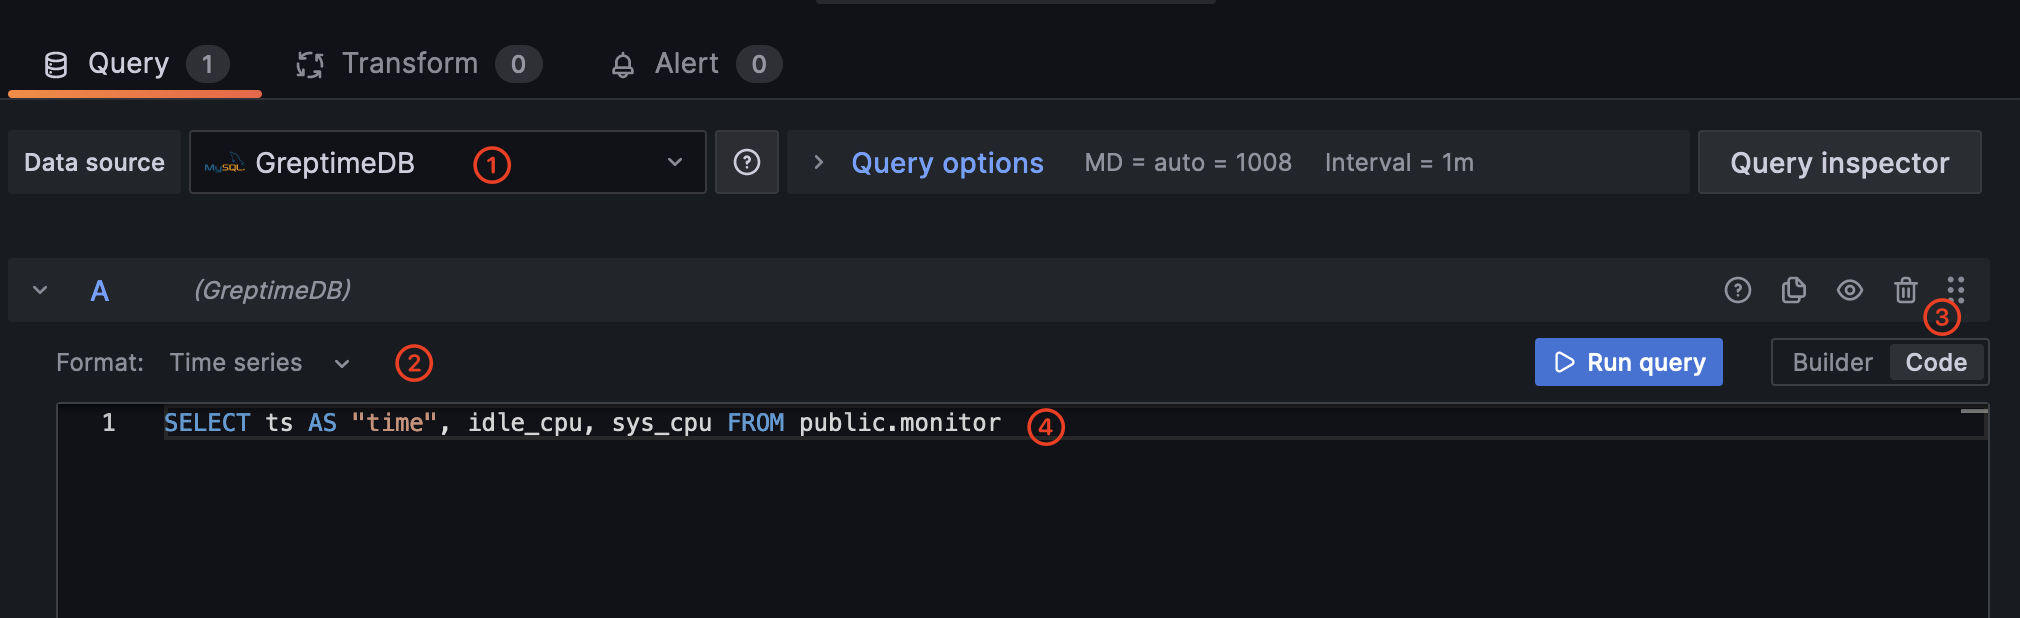
Task: Keep Code mode selected in the editor toggle
Action: coord(1936,362)
